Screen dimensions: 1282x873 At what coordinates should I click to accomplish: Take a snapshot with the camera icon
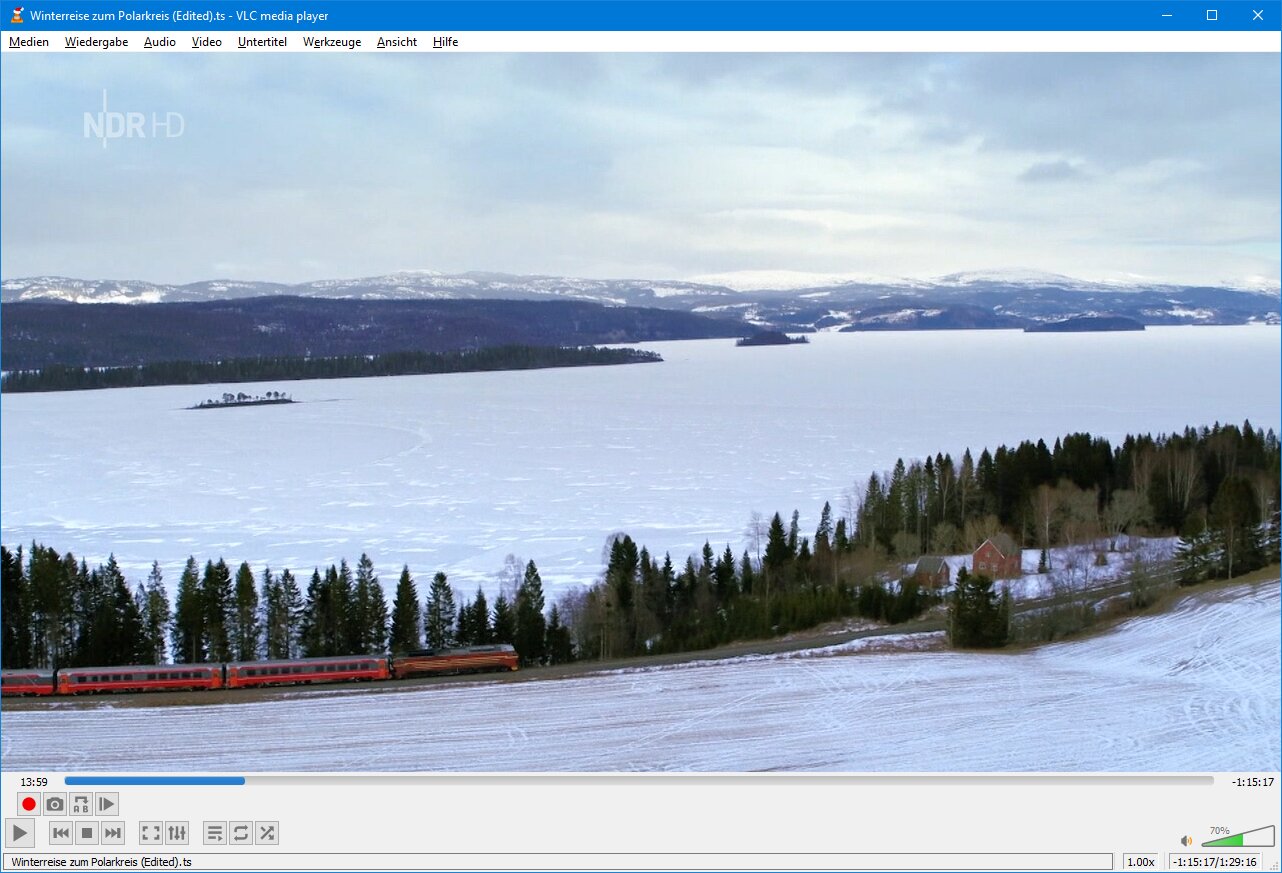tap(55, 804)
